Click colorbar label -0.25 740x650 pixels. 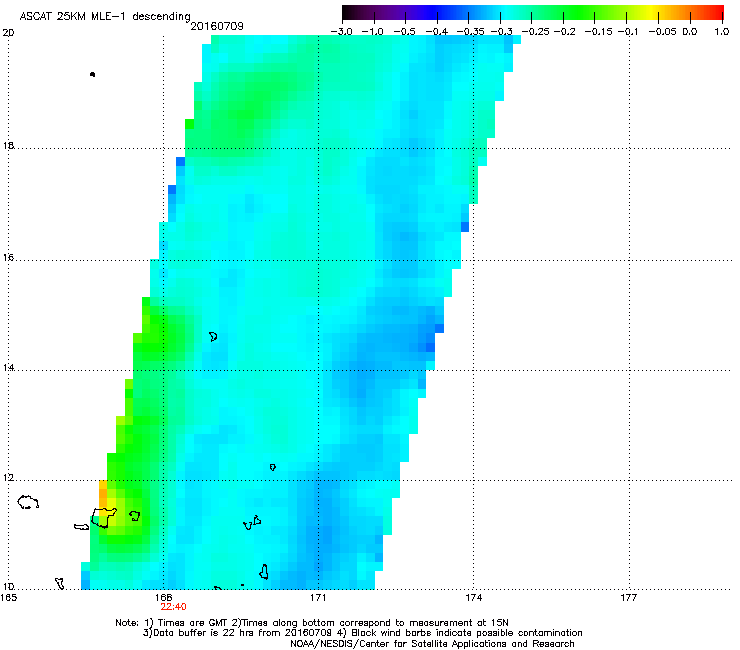pyautogui.click(x=535, y=32)
